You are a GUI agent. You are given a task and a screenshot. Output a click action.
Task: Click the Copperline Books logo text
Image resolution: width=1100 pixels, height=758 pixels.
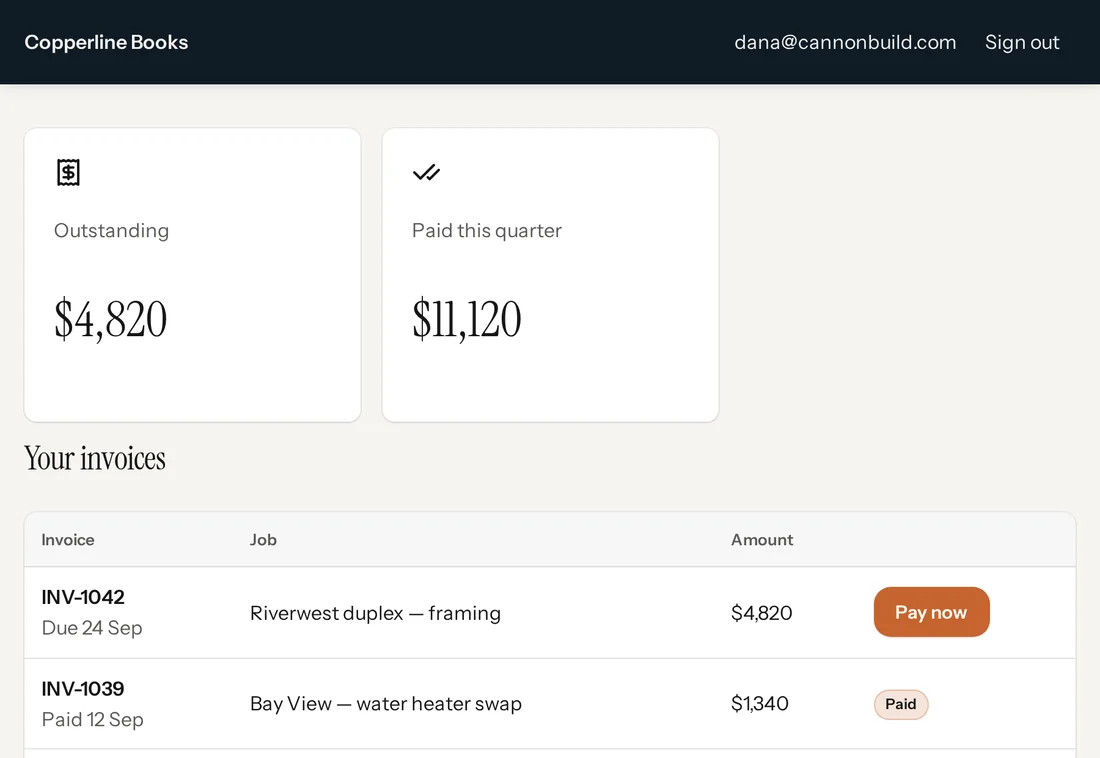tap(106, 42)
